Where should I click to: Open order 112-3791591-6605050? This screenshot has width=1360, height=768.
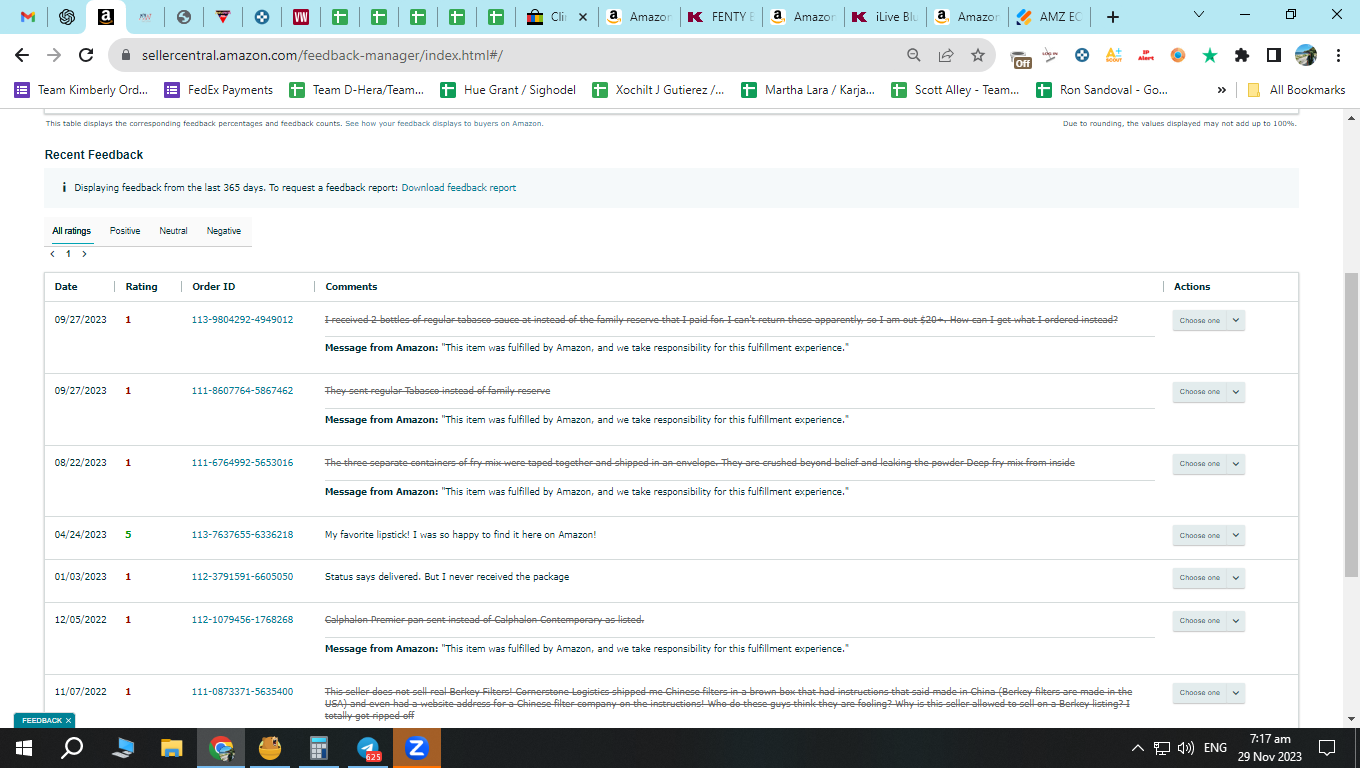[x=242, y=577]
